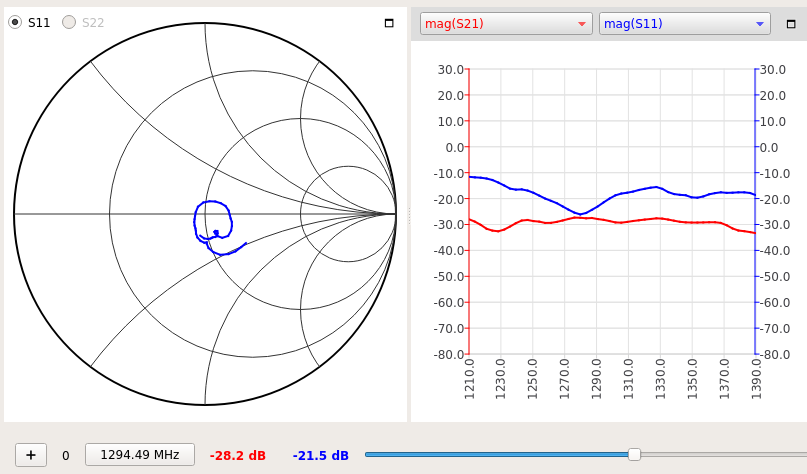Open the mag(S11) trace dropdown
The height and width of the screenshot is (474, 807).
(685, 24)
